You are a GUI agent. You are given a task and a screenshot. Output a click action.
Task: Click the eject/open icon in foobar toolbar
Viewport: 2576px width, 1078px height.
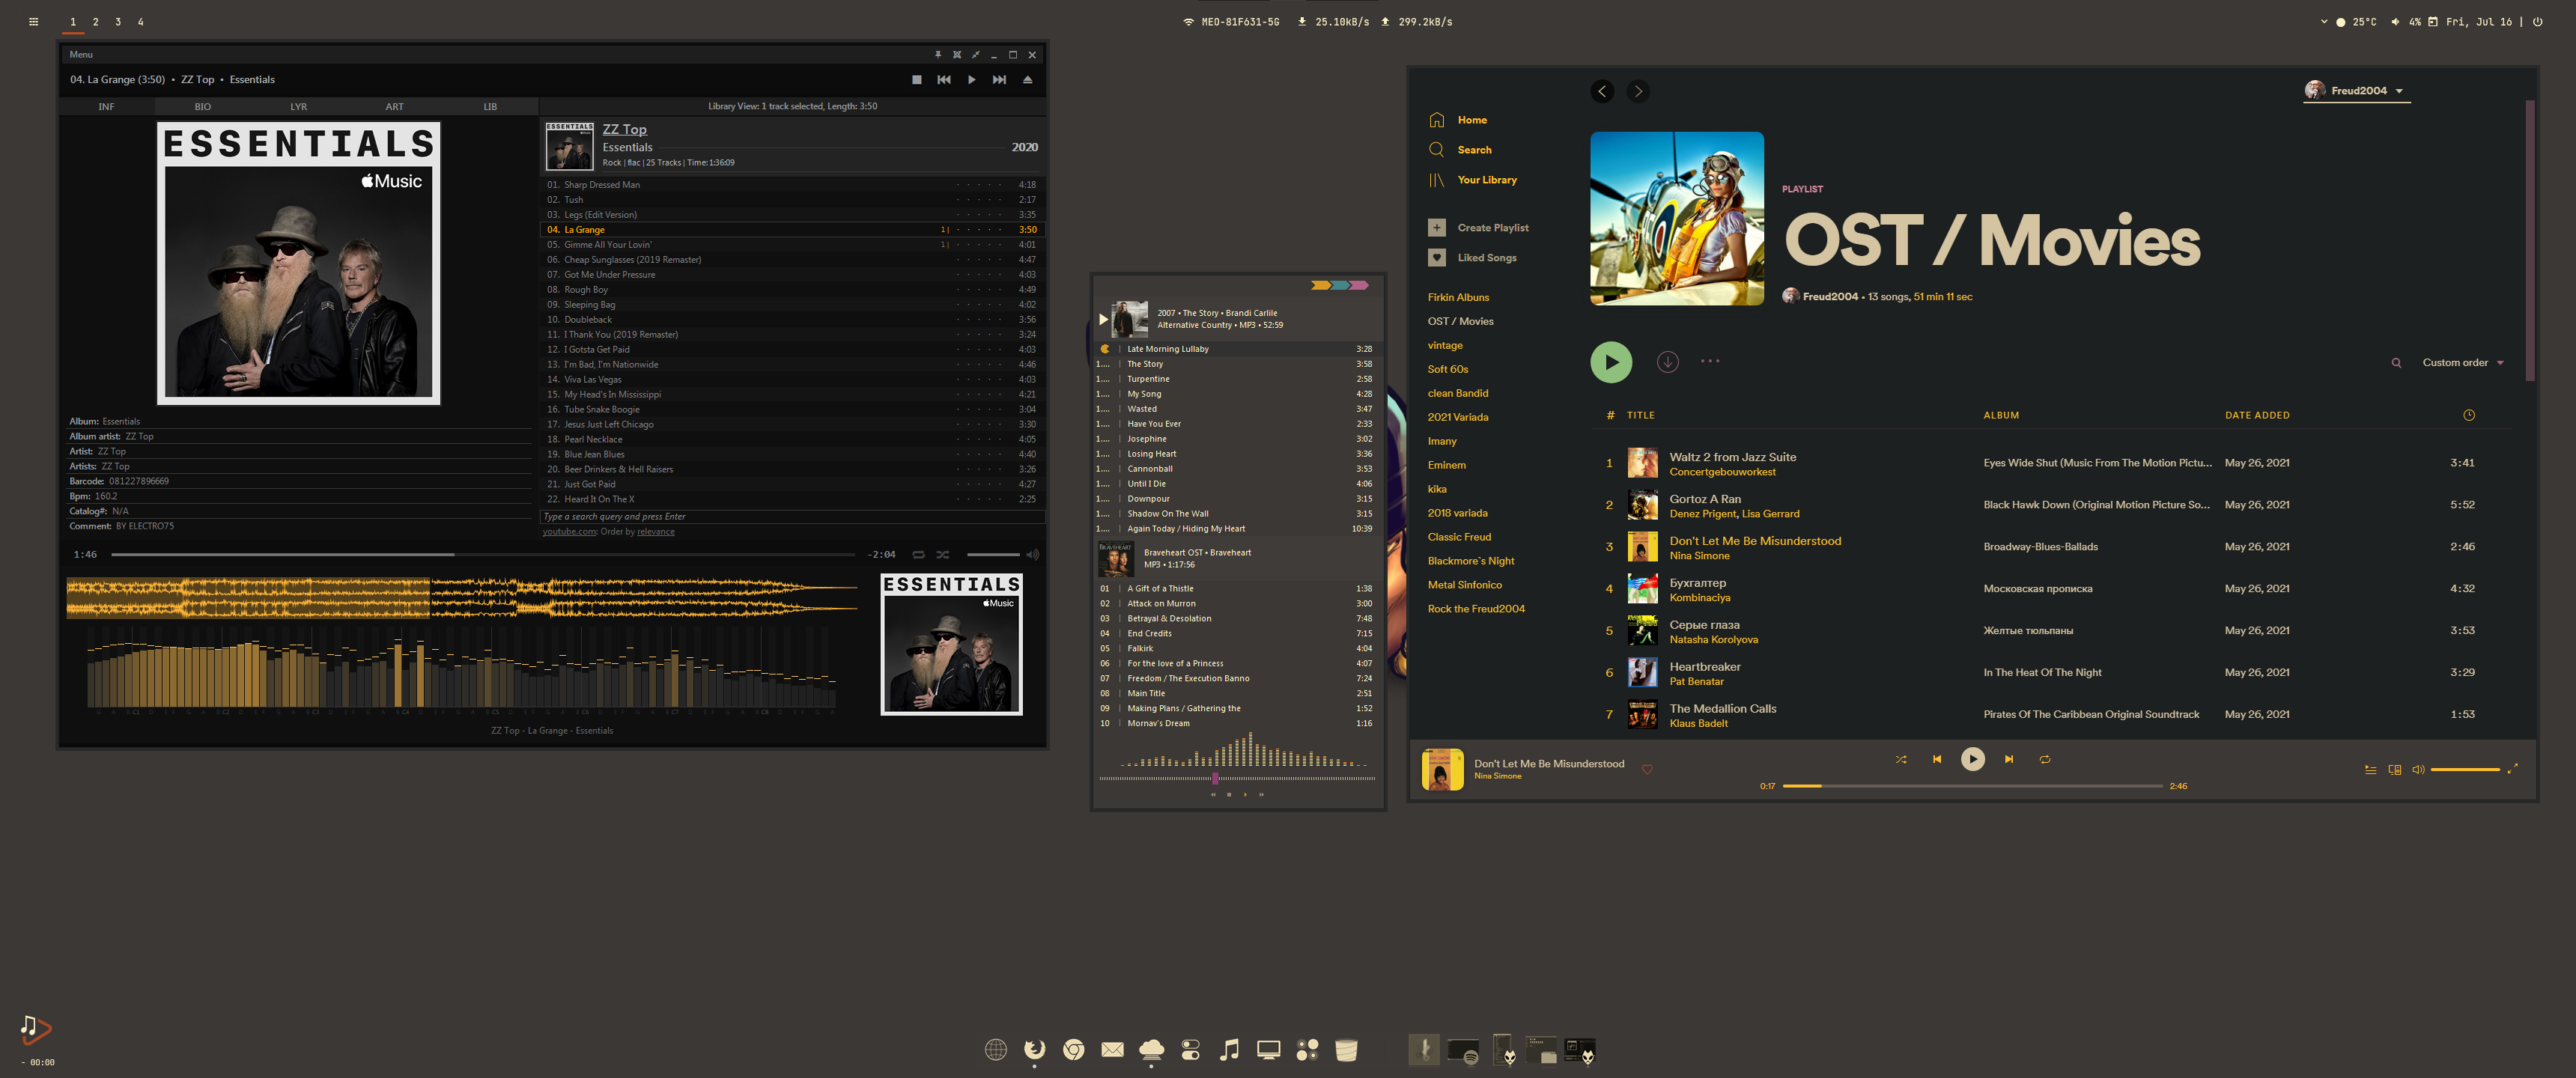(1027, 80)
